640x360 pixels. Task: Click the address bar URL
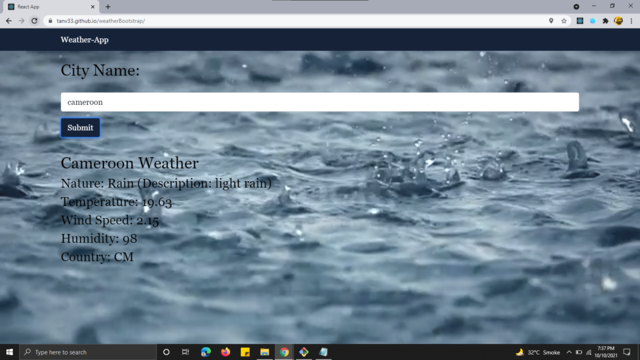(x=100, y=21)
